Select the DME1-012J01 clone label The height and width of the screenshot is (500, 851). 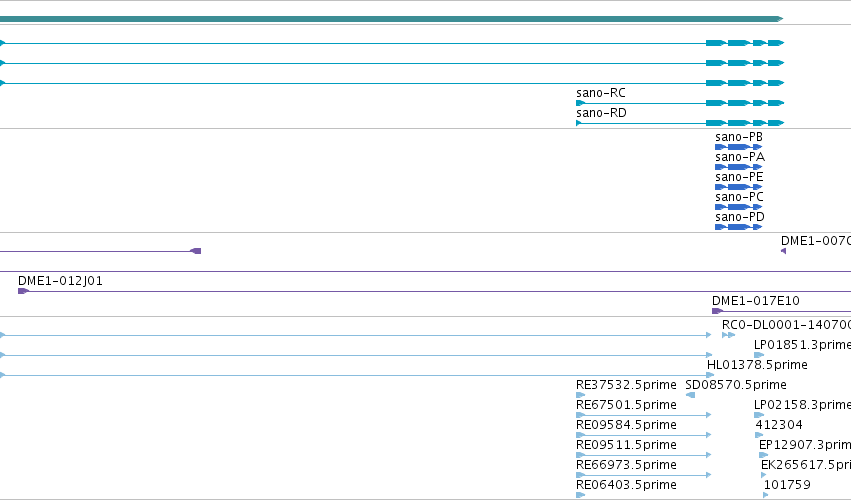point(60,281)
